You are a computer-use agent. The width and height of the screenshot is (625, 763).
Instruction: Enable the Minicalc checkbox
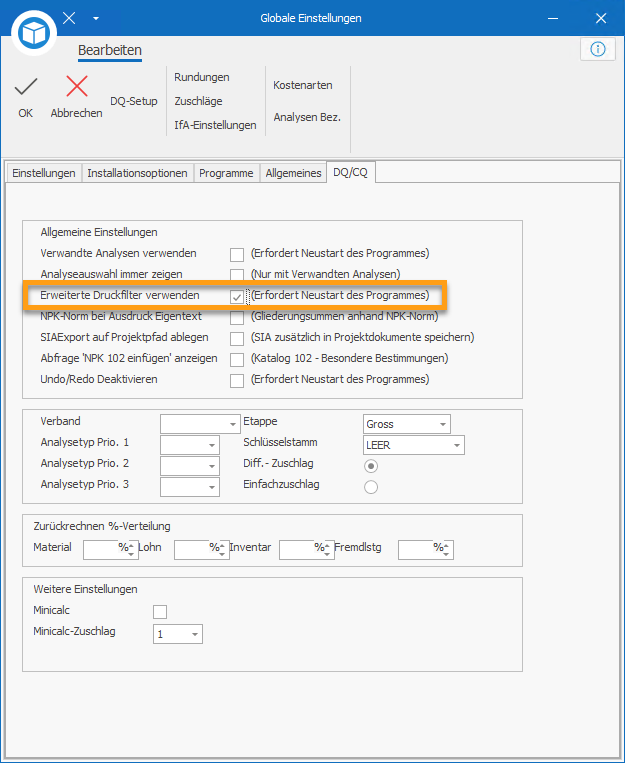[160, 612]
